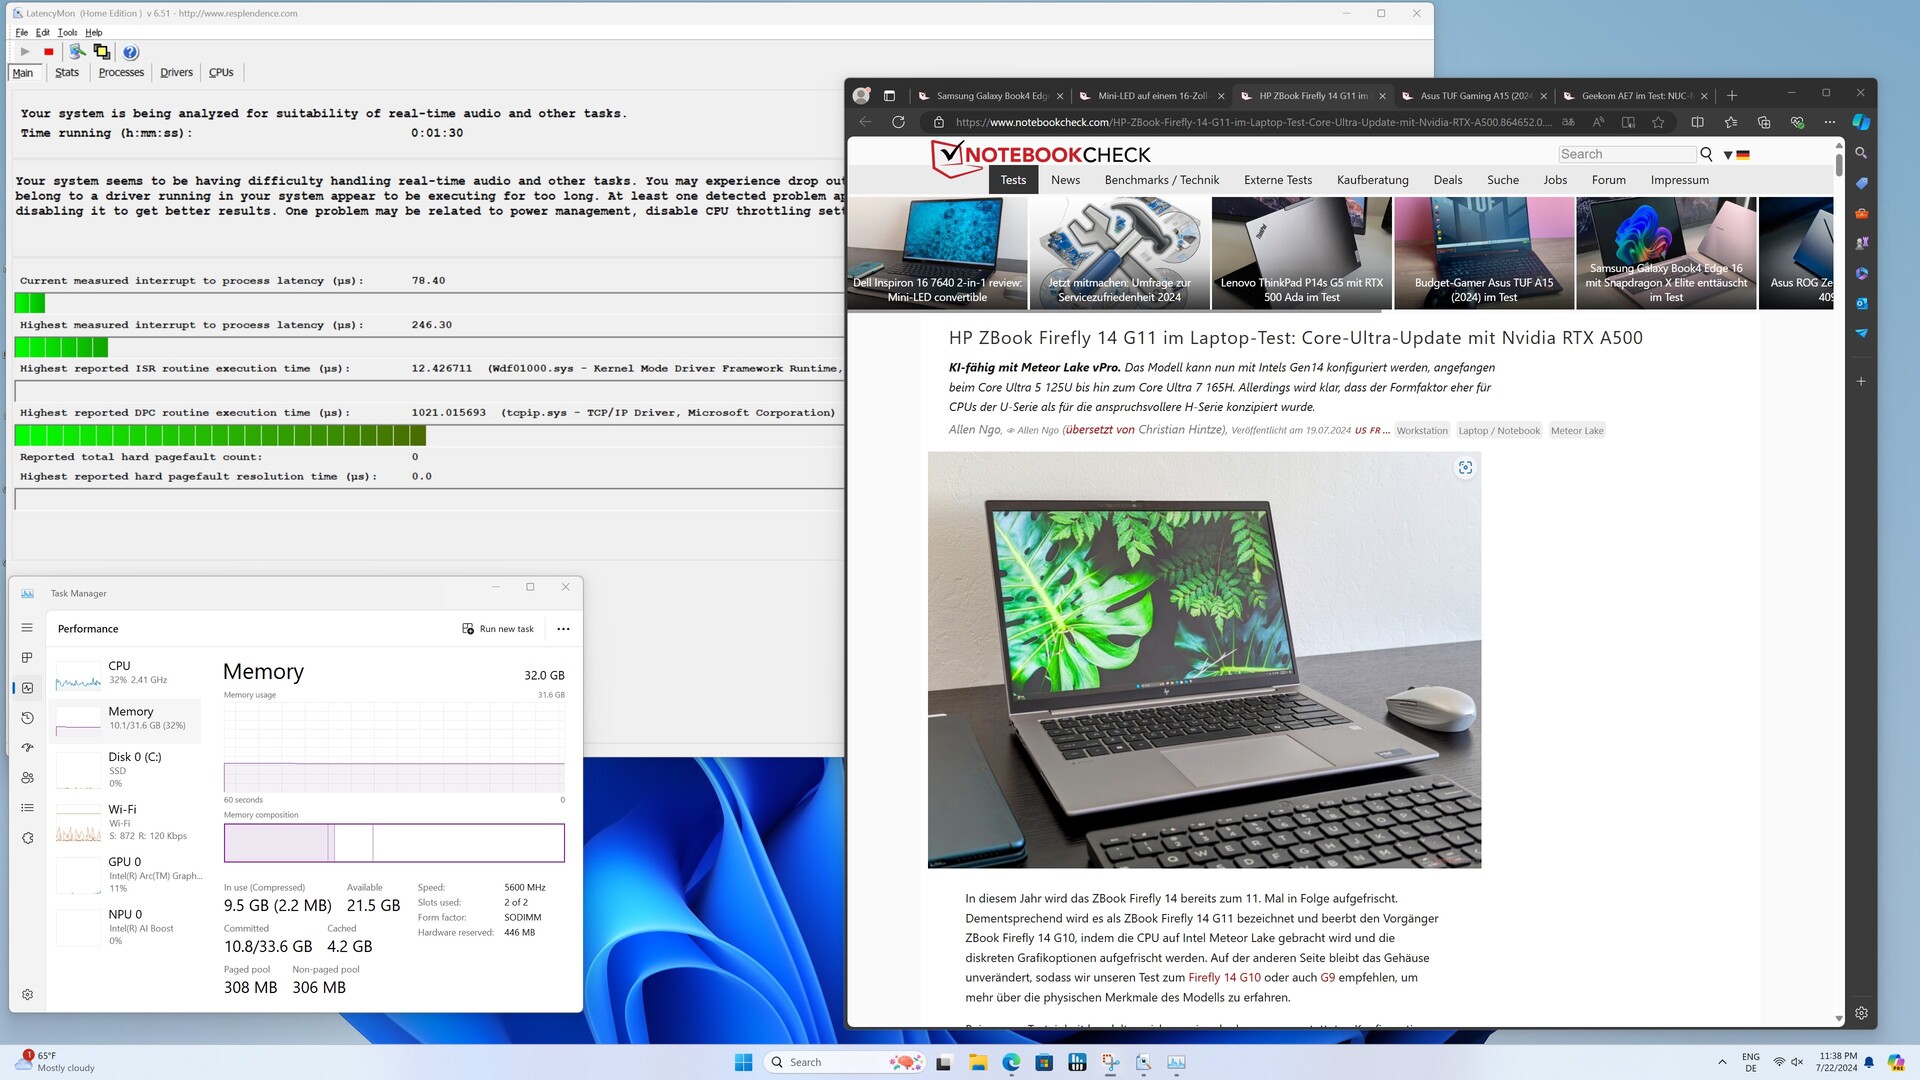Toggle Task Manager navigation hamburger menu
Screen dimensions: 1920x1080
click(27, 628)
